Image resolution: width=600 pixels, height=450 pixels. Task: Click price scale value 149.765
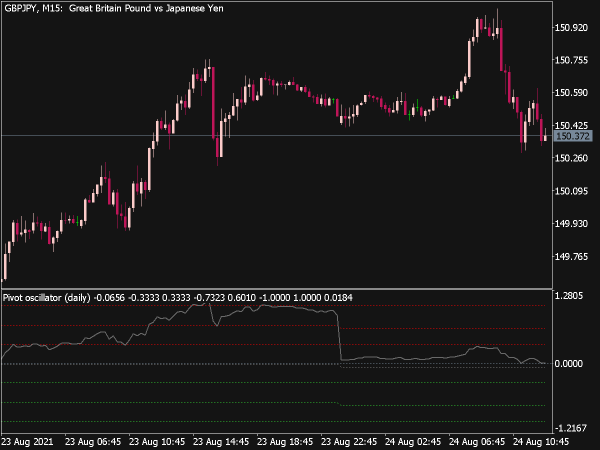[x=571, y=256]
